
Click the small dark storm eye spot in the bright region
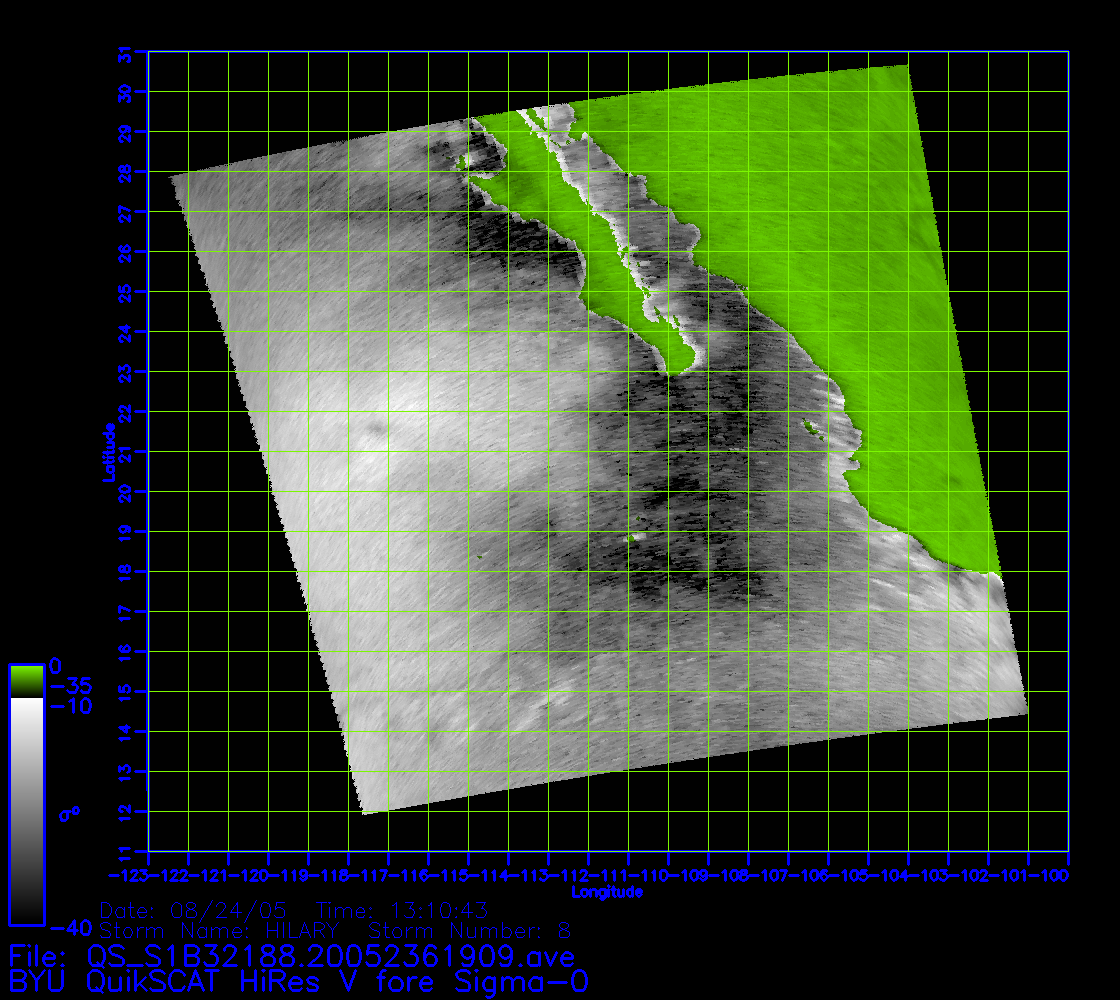(376, 430)
